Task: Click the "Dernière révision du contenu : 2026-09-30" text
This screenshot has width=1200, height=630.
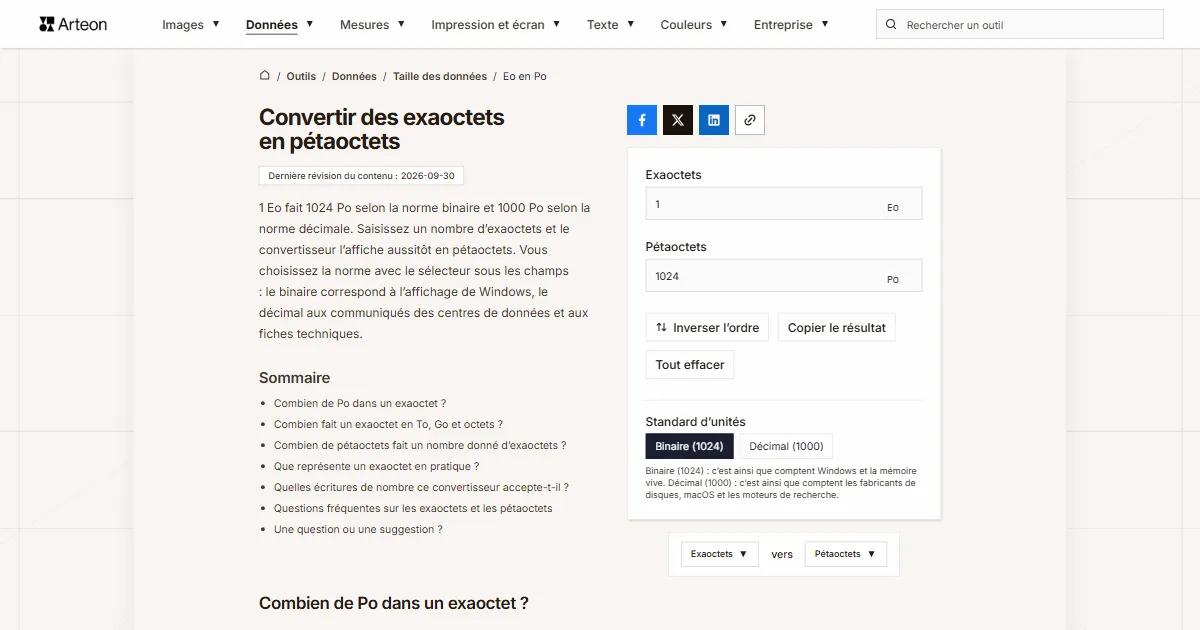Action: click(x=361, y=176)
